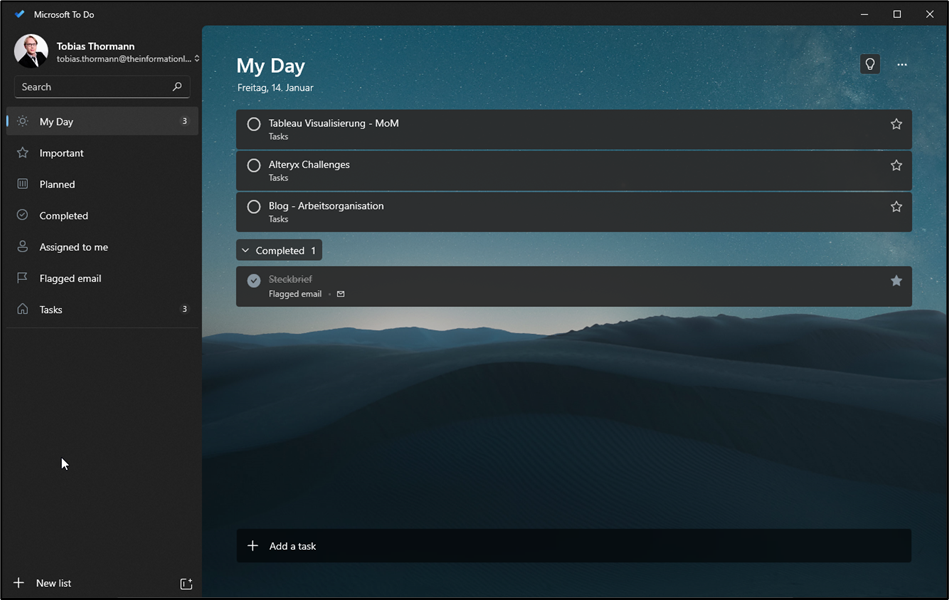This screenshot has width=949, height=600.
Task: Maximize the Microsoft To Do window
Action: 897,14
